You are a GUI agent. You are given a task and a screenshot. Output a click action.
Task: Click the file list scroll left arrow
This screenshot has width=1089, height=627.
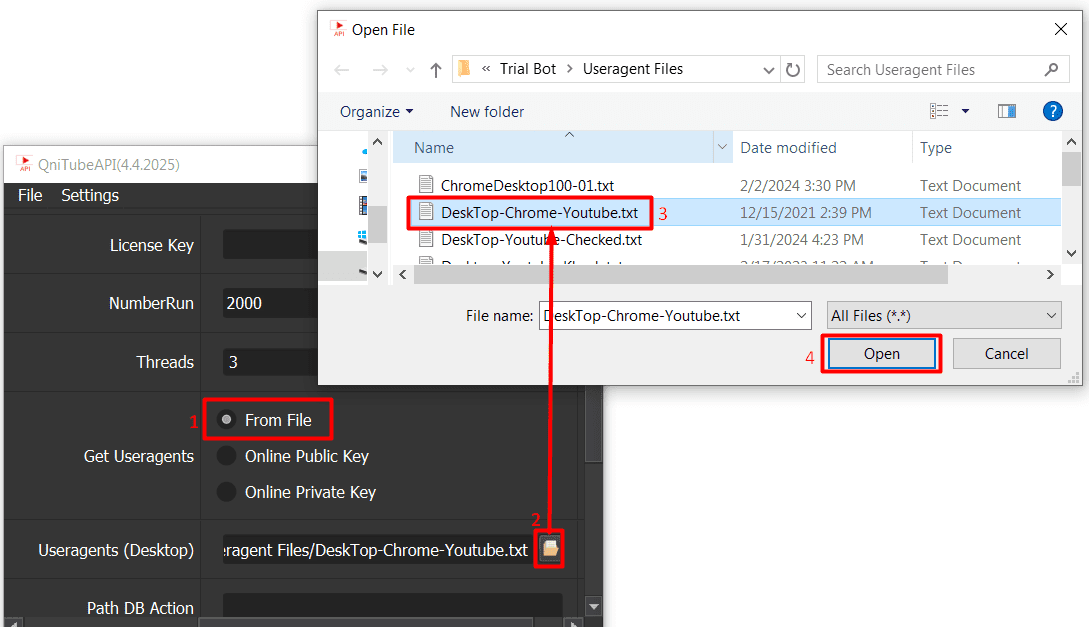click(x=403, y=274)
